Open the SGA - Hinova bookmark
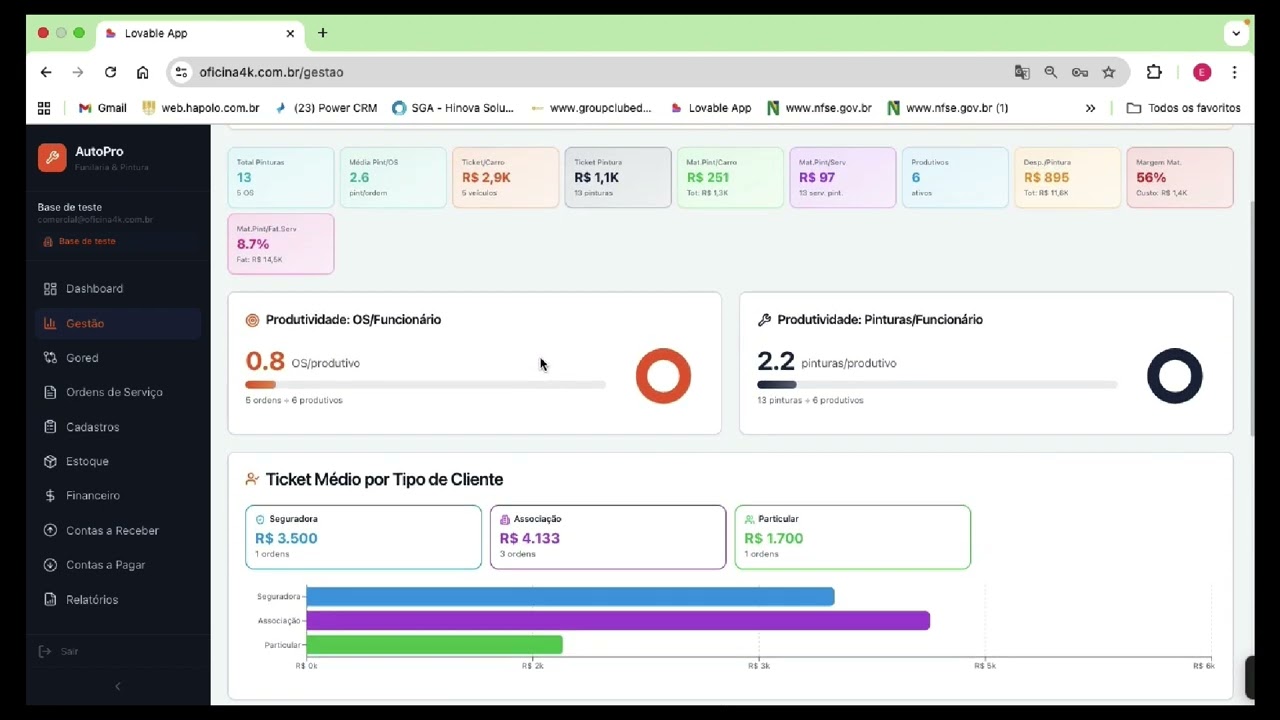This screenshot has height=720, width=1280. click(453, 108)
